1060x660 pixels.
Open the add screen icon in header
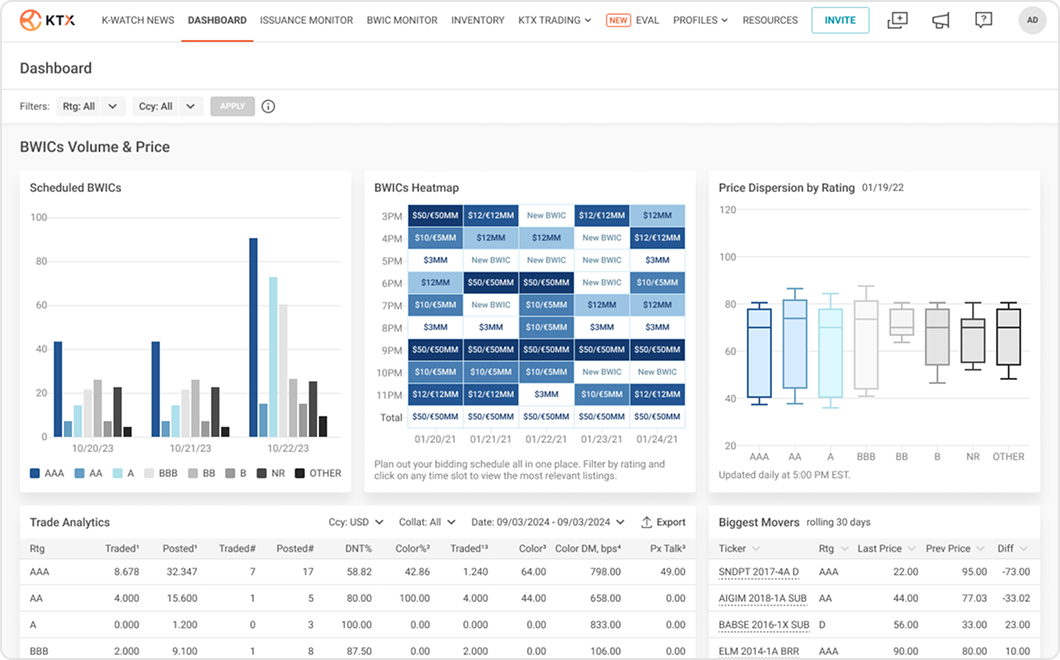click(897, 20)
